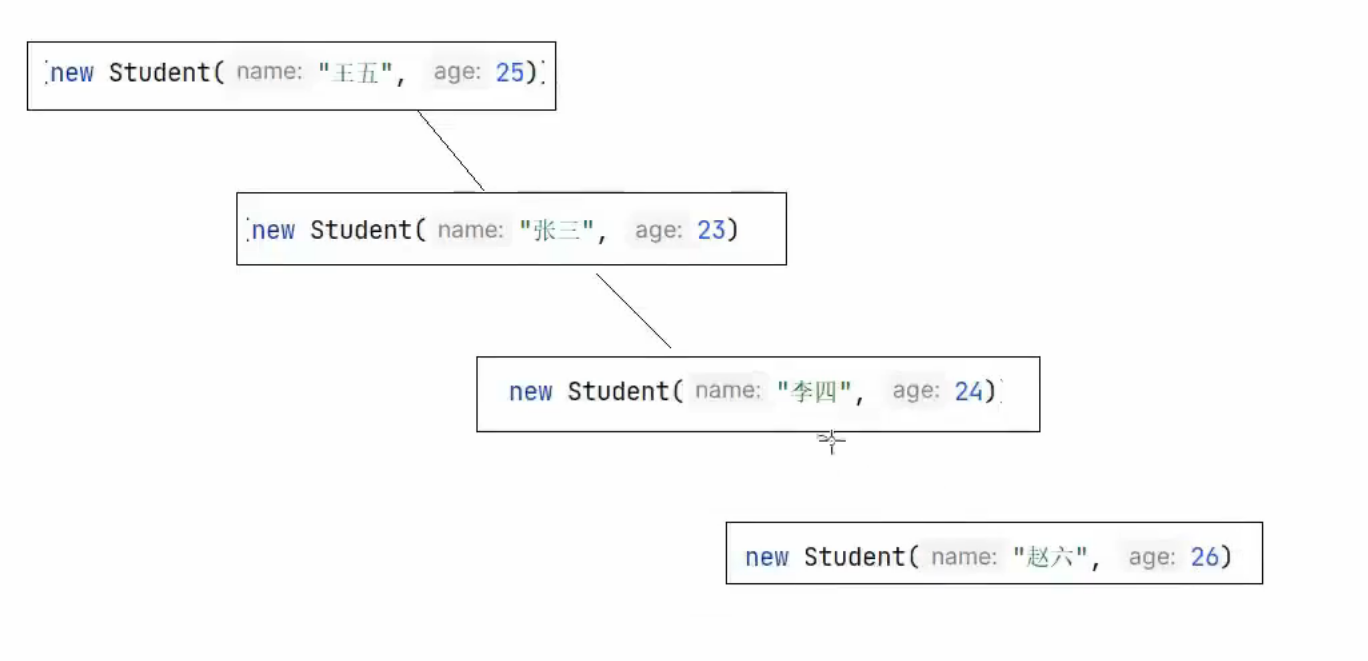Click the name: hint beside "李四"
The image size is (1368, 661).
(727, 391)
